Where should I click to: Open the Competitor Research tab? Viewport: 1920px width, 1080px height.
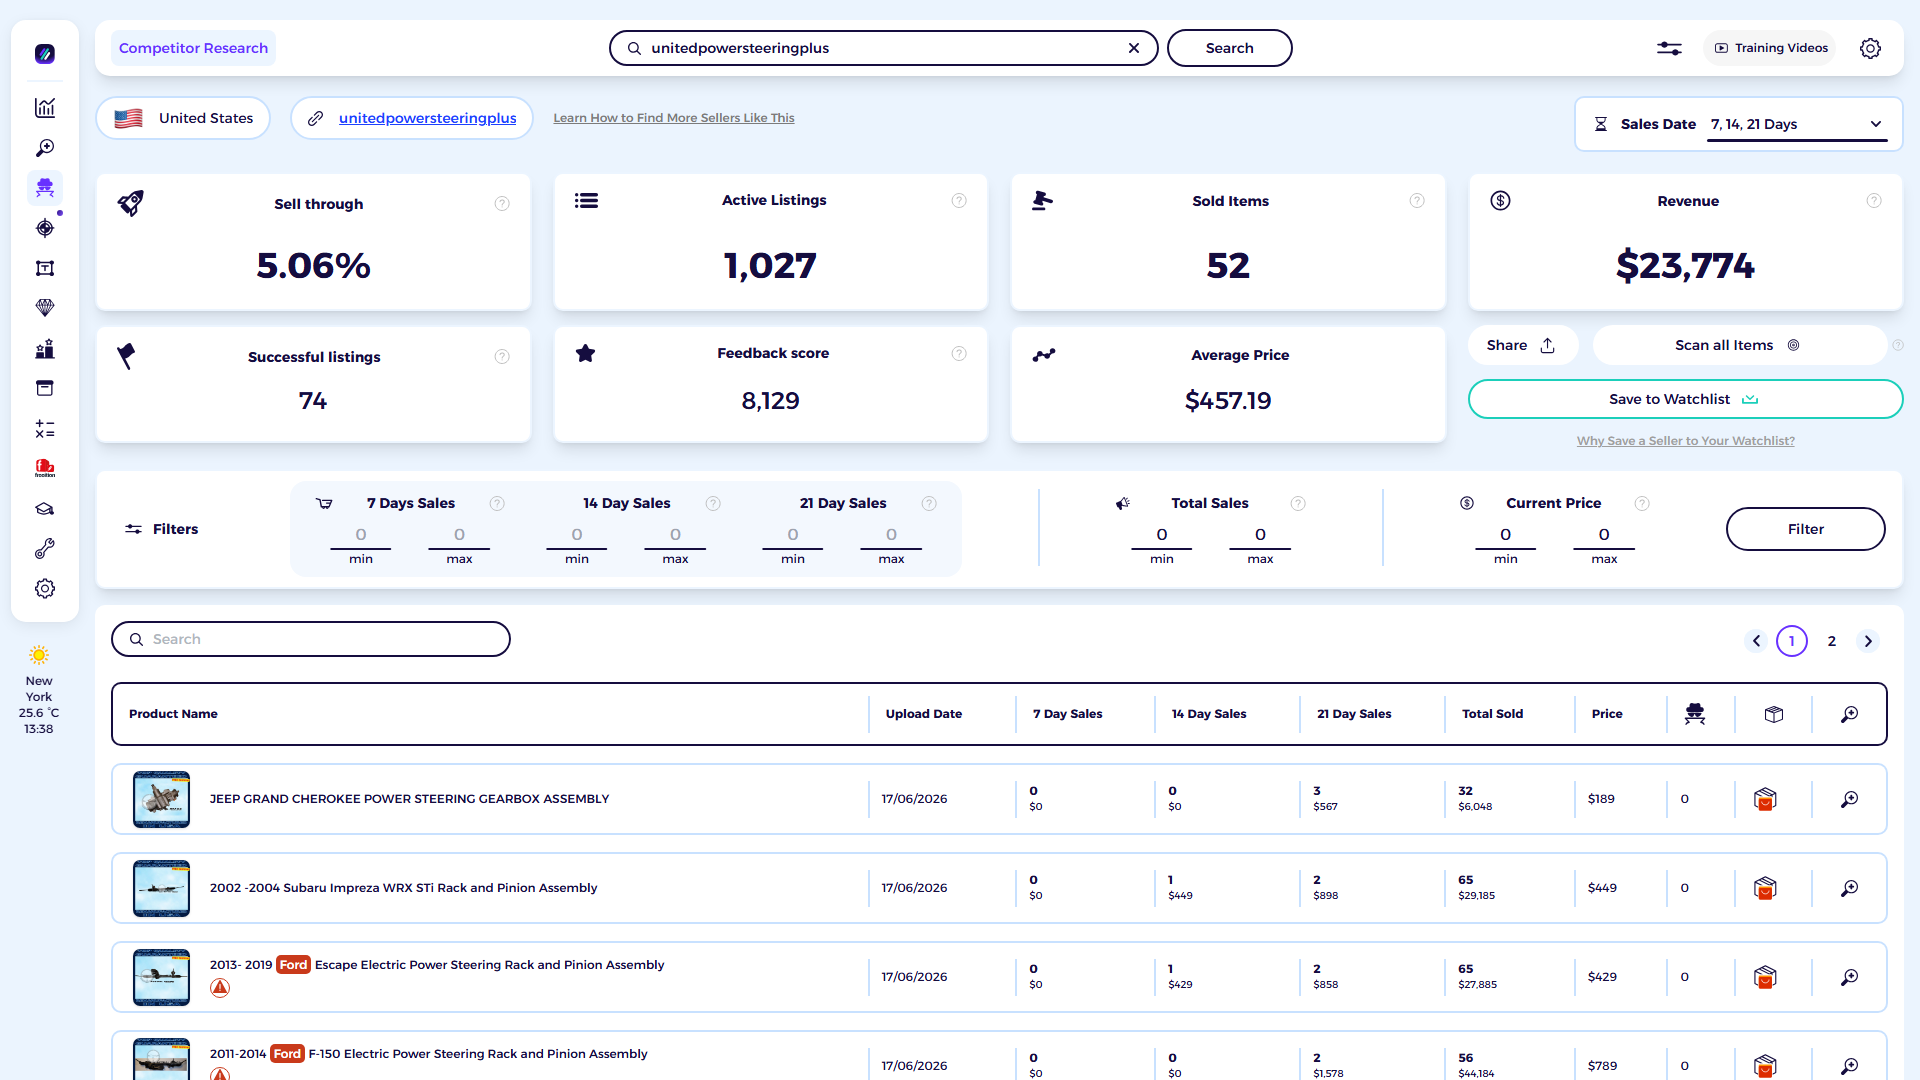pos(193,48)
